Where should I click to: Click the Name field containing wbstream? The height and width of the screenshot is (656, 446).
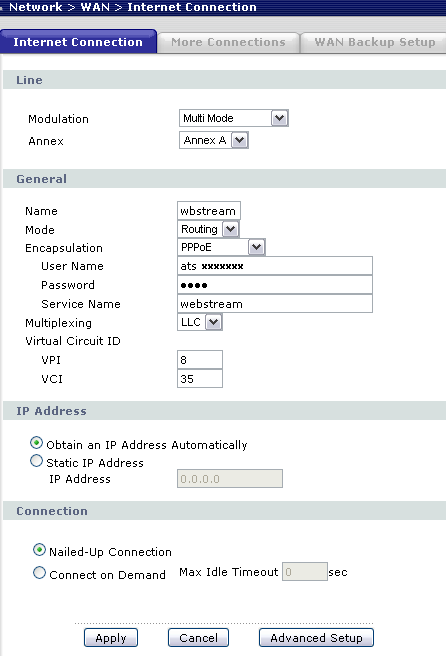[209, 211]
